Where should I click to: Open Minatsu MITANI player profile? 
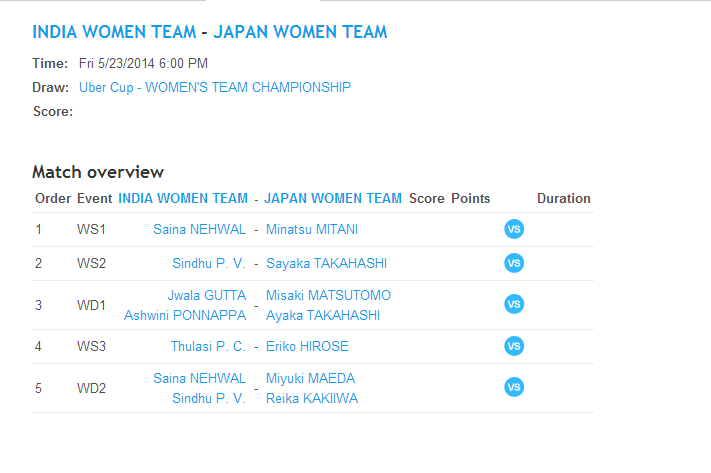[312, 229]
